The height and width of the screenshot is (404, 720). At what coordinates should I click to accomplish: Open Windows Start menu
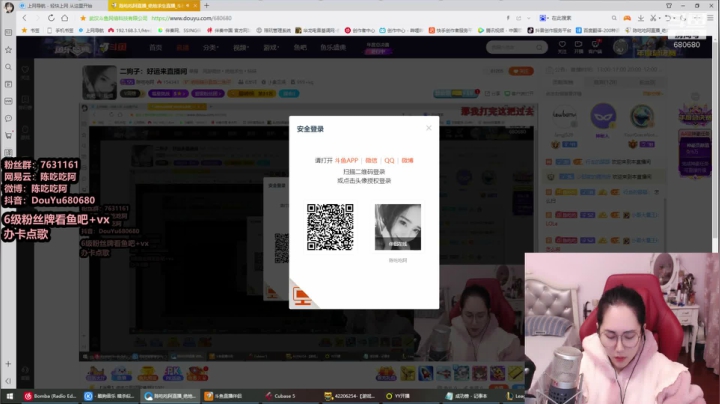click(10, 396)
